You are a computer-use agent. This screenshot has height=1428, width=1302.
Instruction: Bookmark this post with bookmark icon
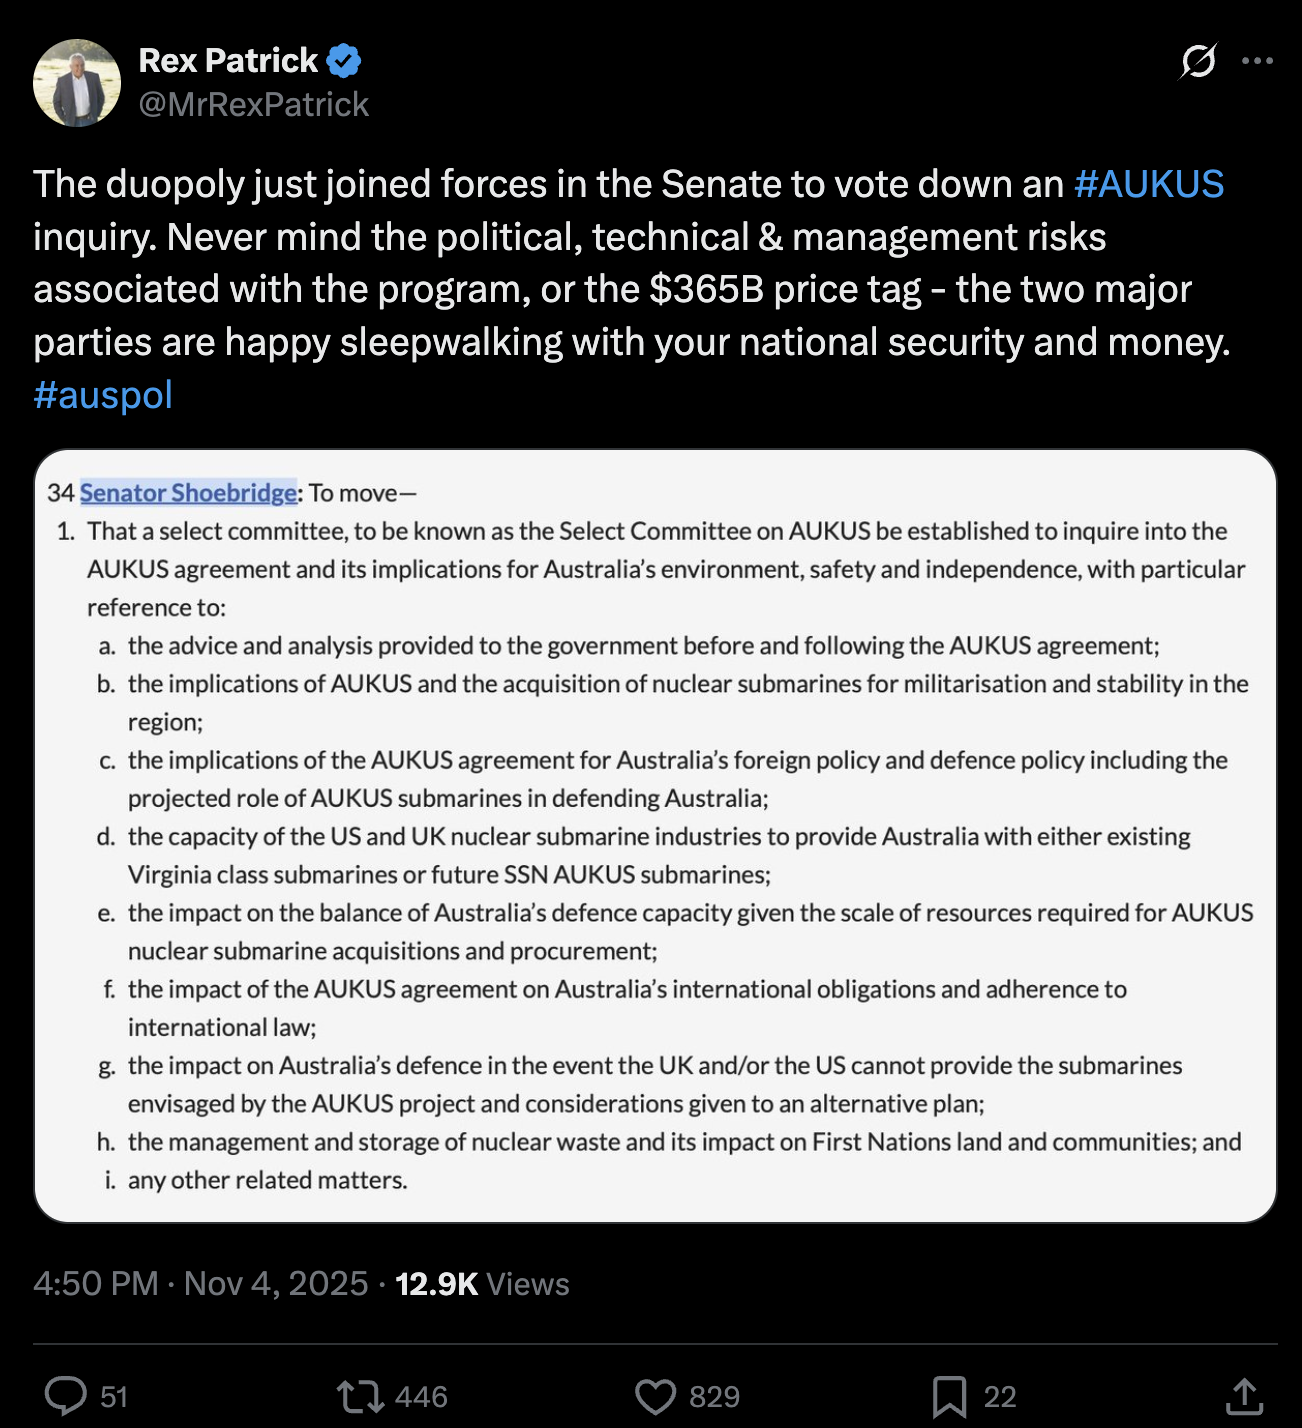click(x=949, y=1396)
